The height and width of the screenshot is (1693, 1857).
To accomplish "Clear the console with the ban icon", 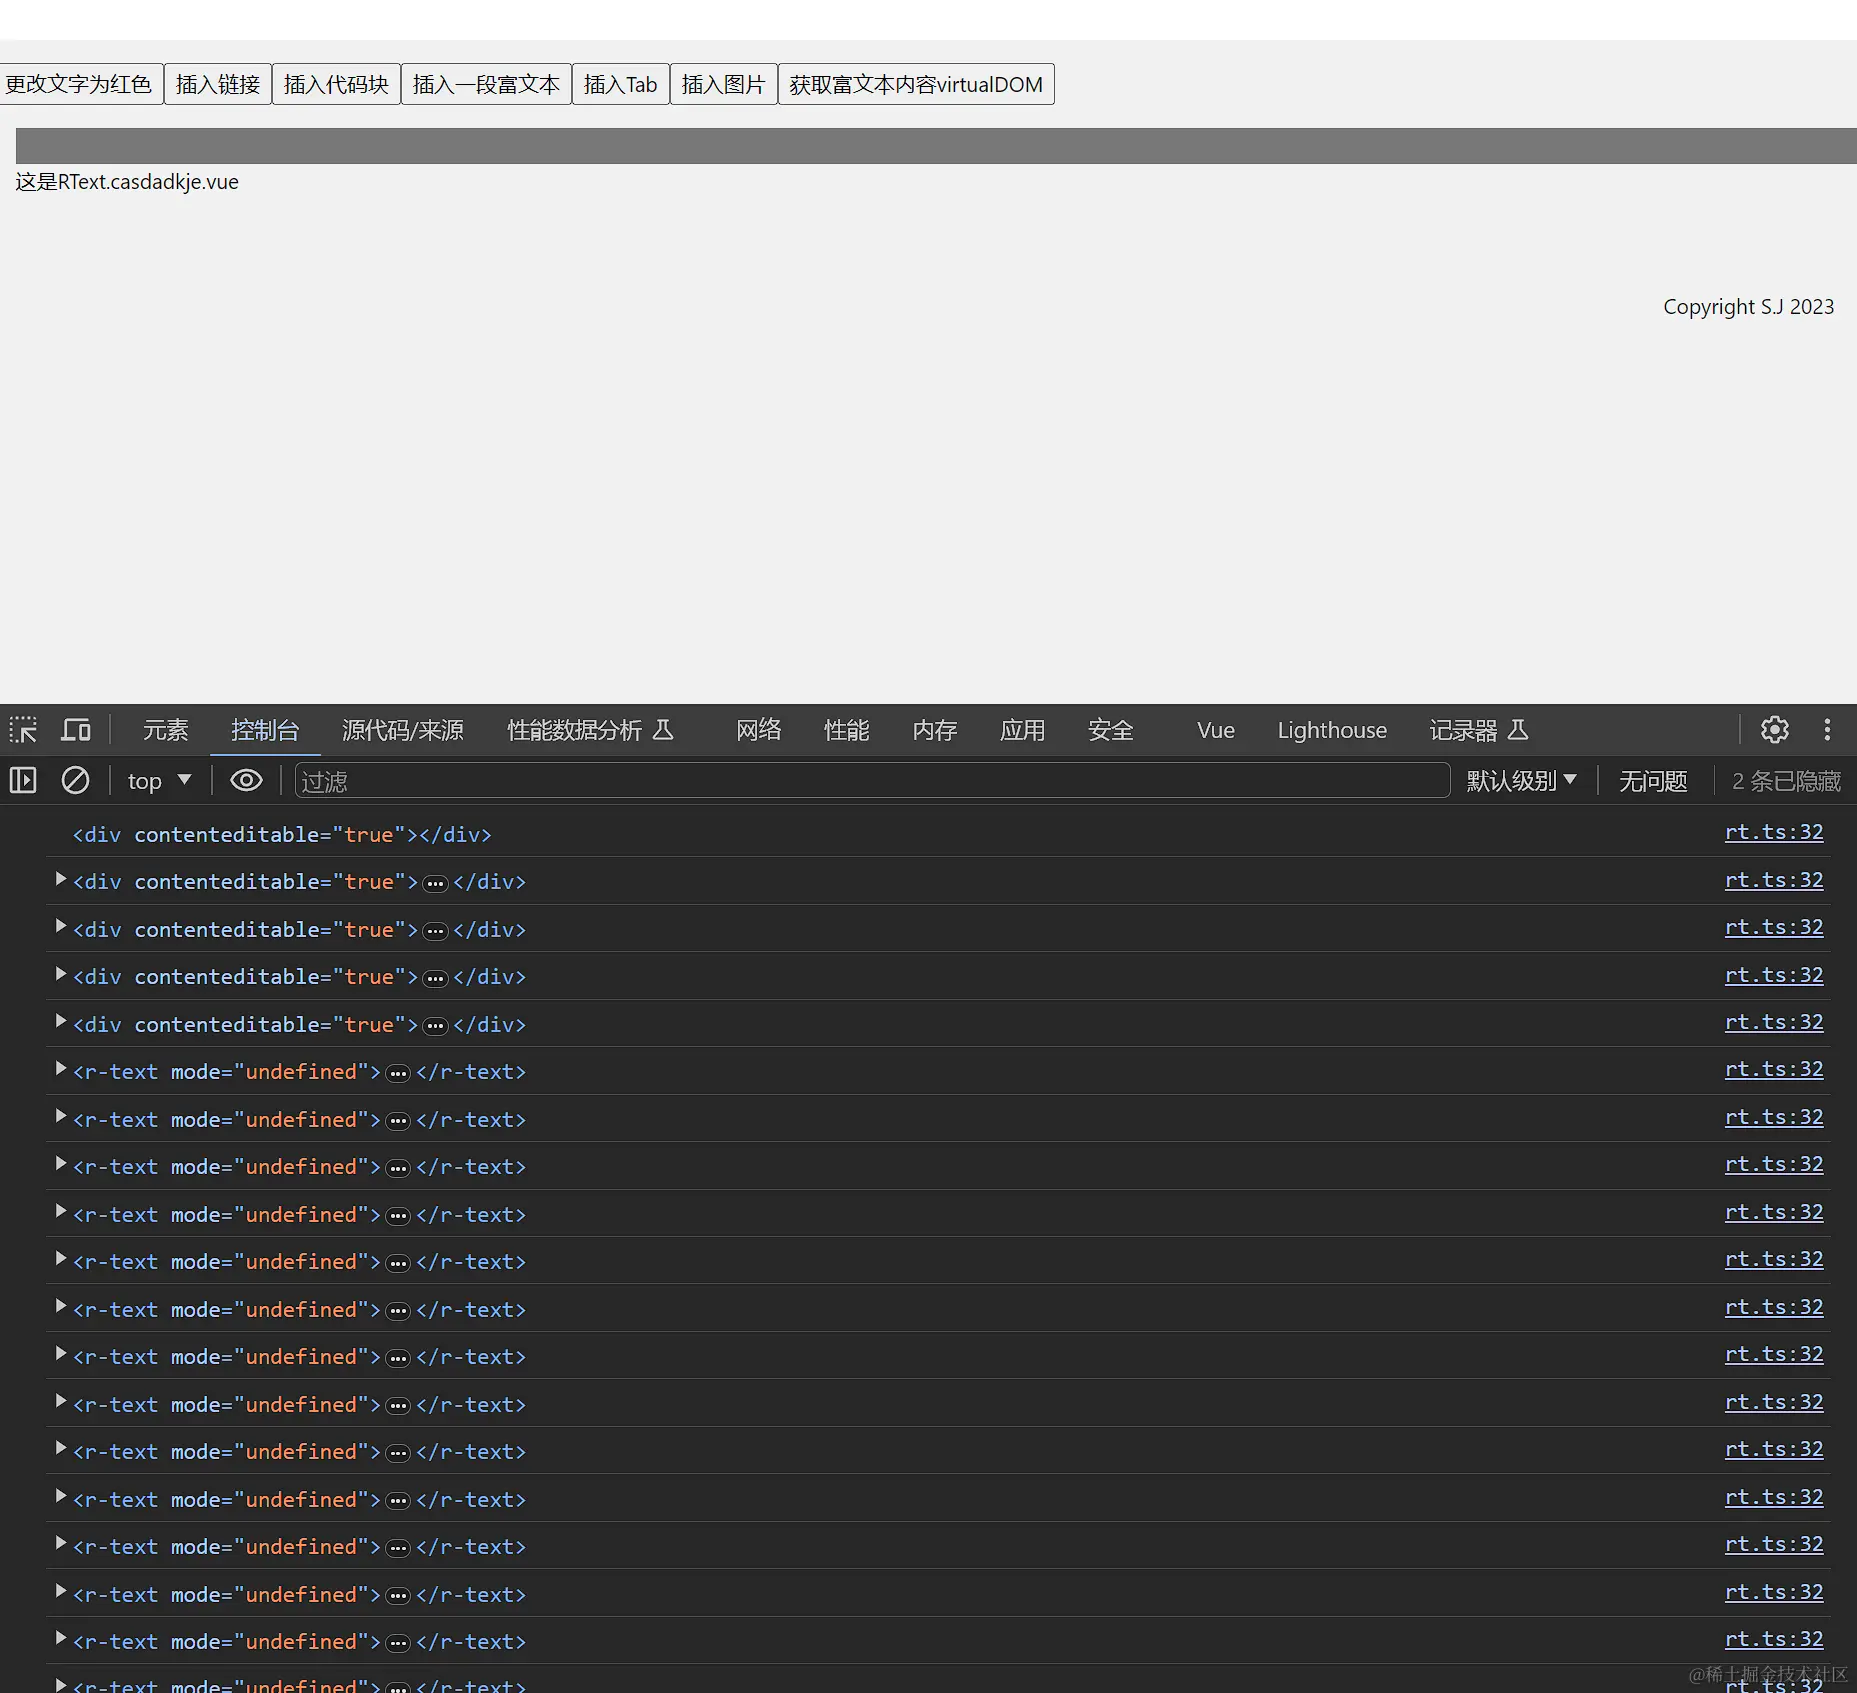I will pyautogui.click(x=75, y=780).
